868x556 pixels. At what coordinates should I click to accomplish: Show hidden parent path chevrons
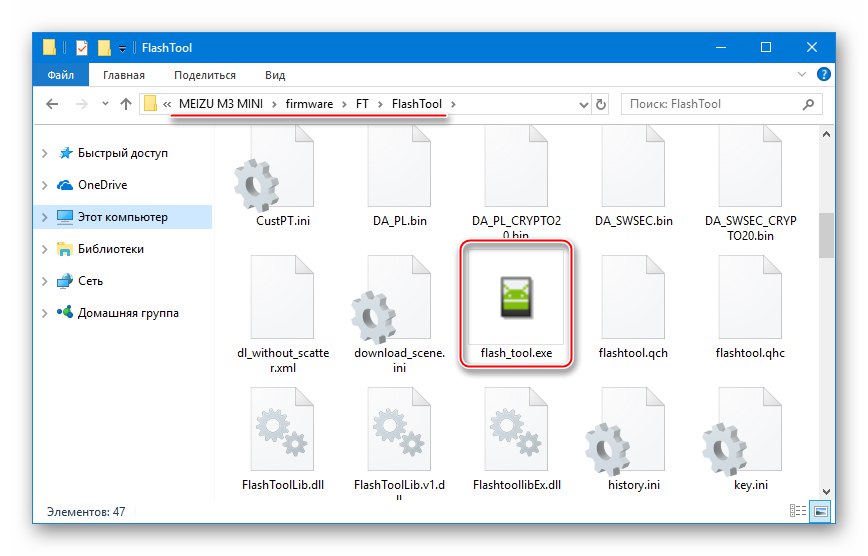point(167,104)
